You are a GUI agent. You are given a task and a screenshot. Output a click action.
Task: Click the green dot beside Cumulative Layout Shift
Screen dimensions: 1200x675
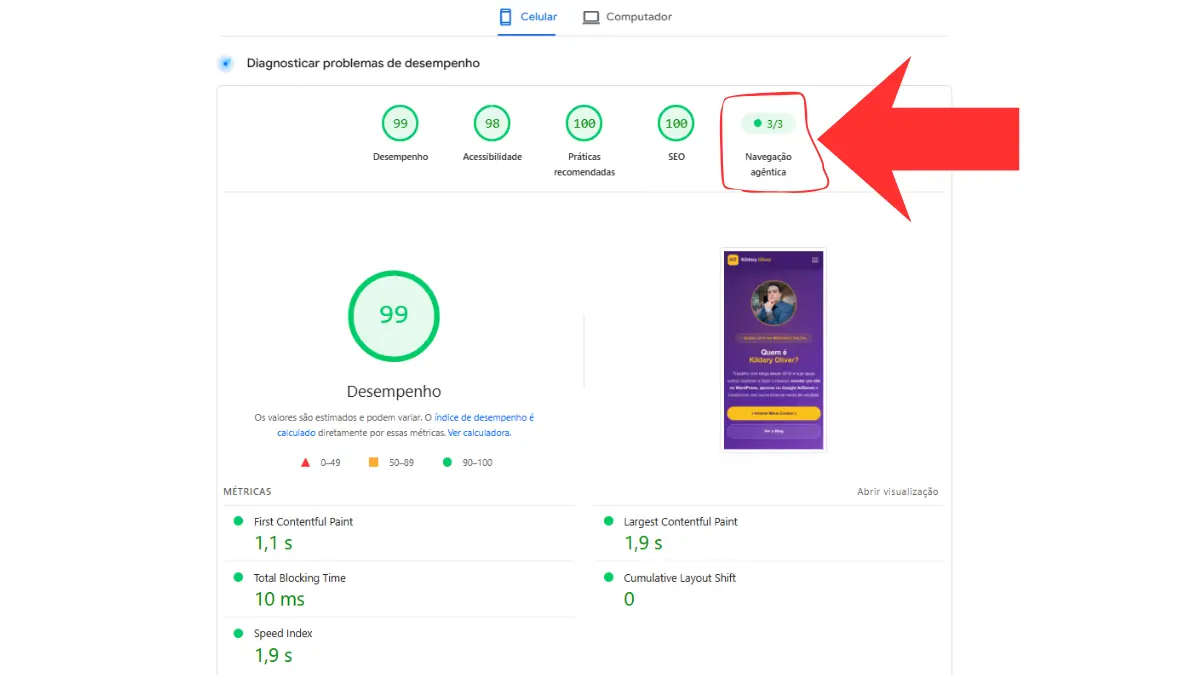(x=608, y=577)
